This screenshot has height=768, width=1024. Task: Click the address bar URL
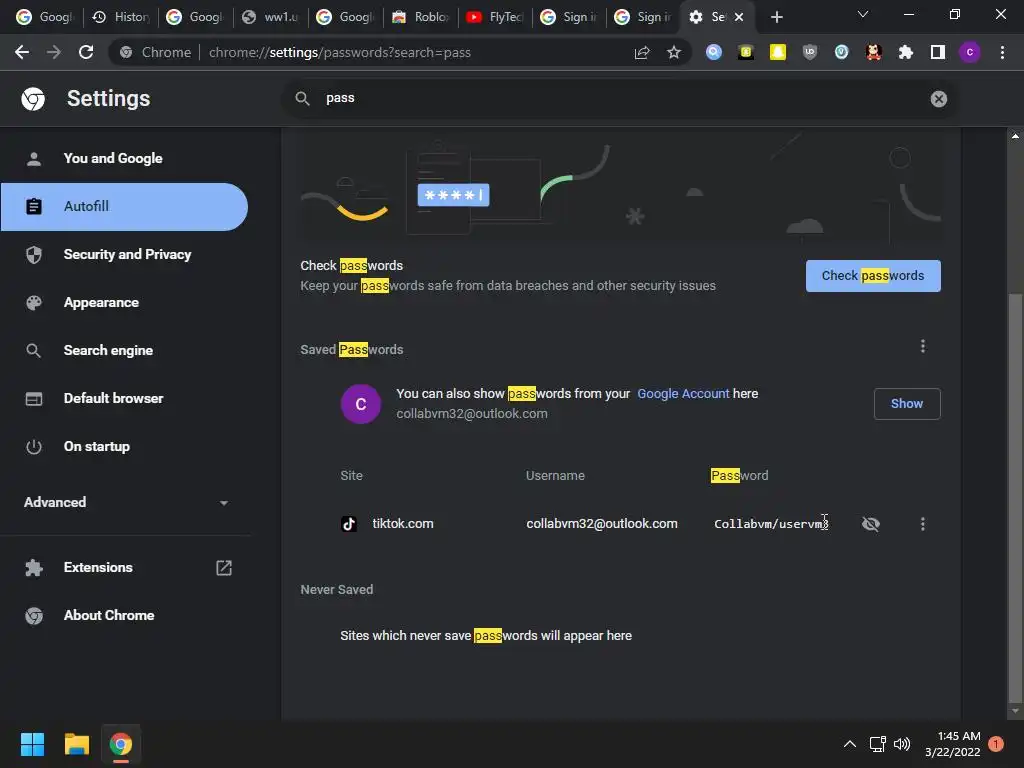(340, 52)
